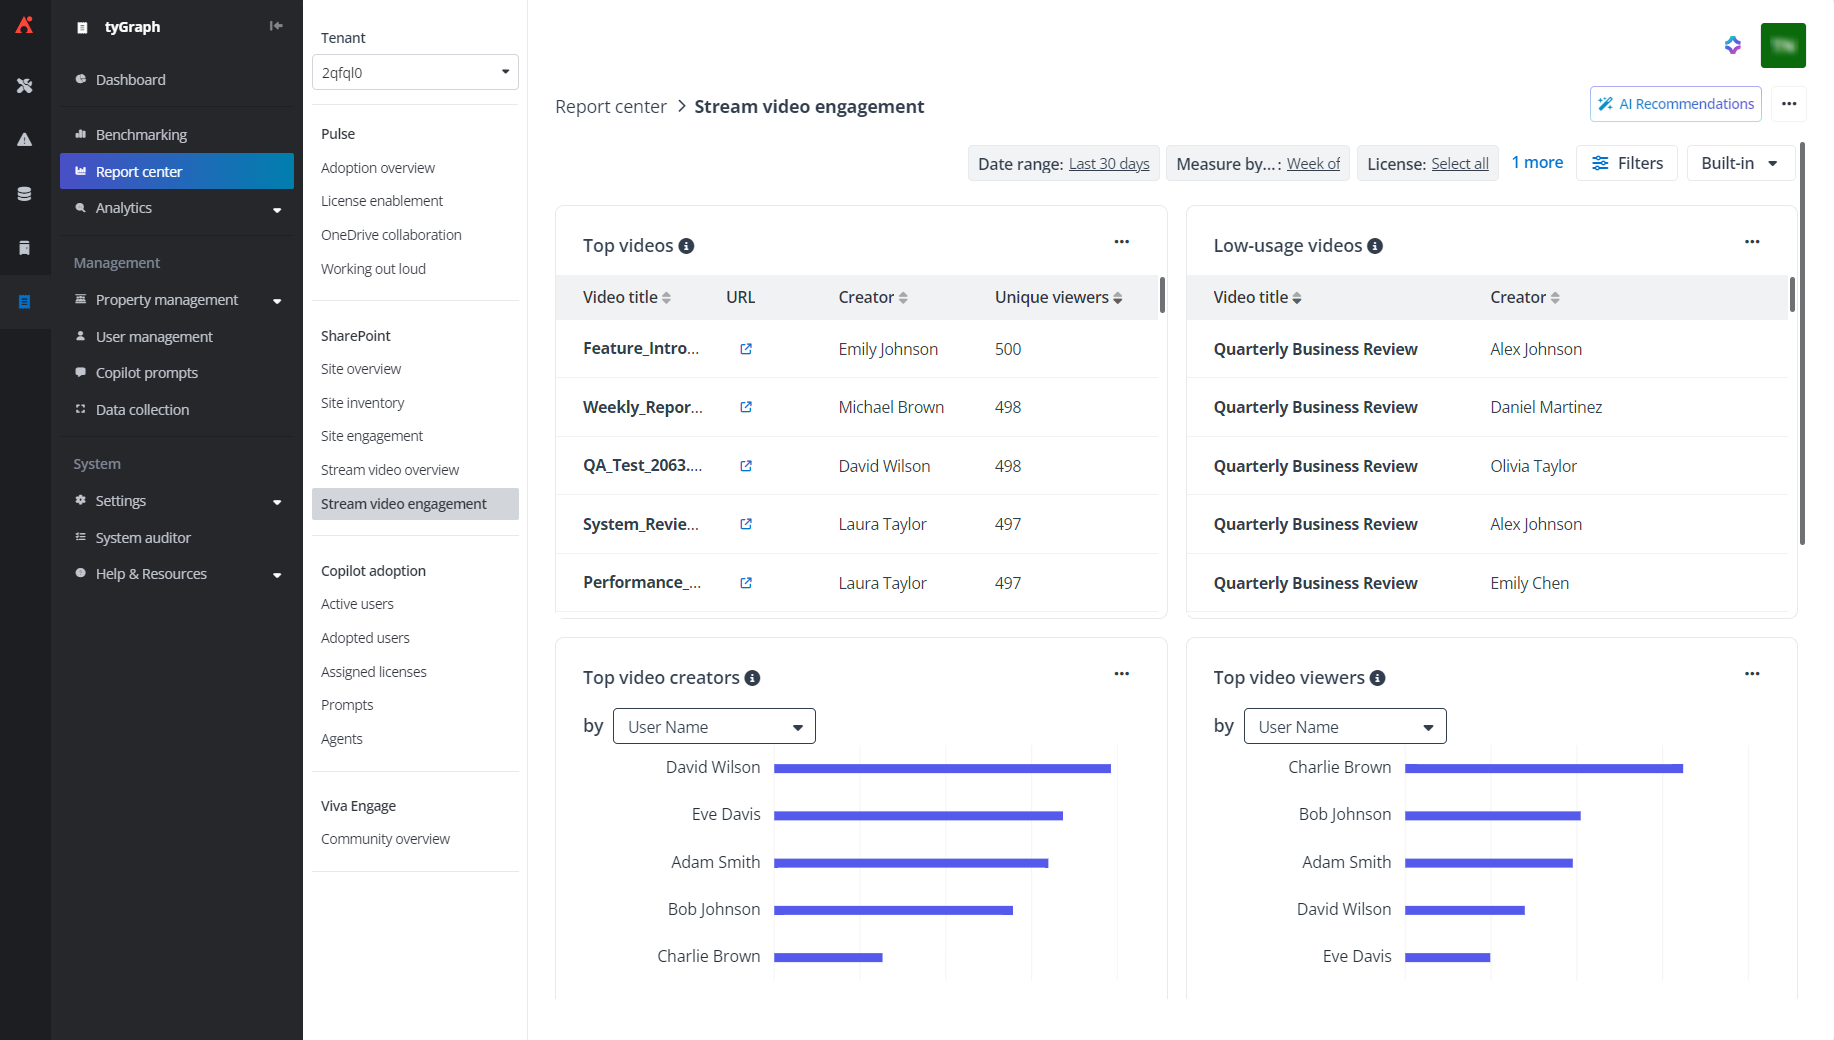The width and height of the screenshot is (1834, 1040).
Task: Open Top video viewers options ellipsis
Action: 1751,674
